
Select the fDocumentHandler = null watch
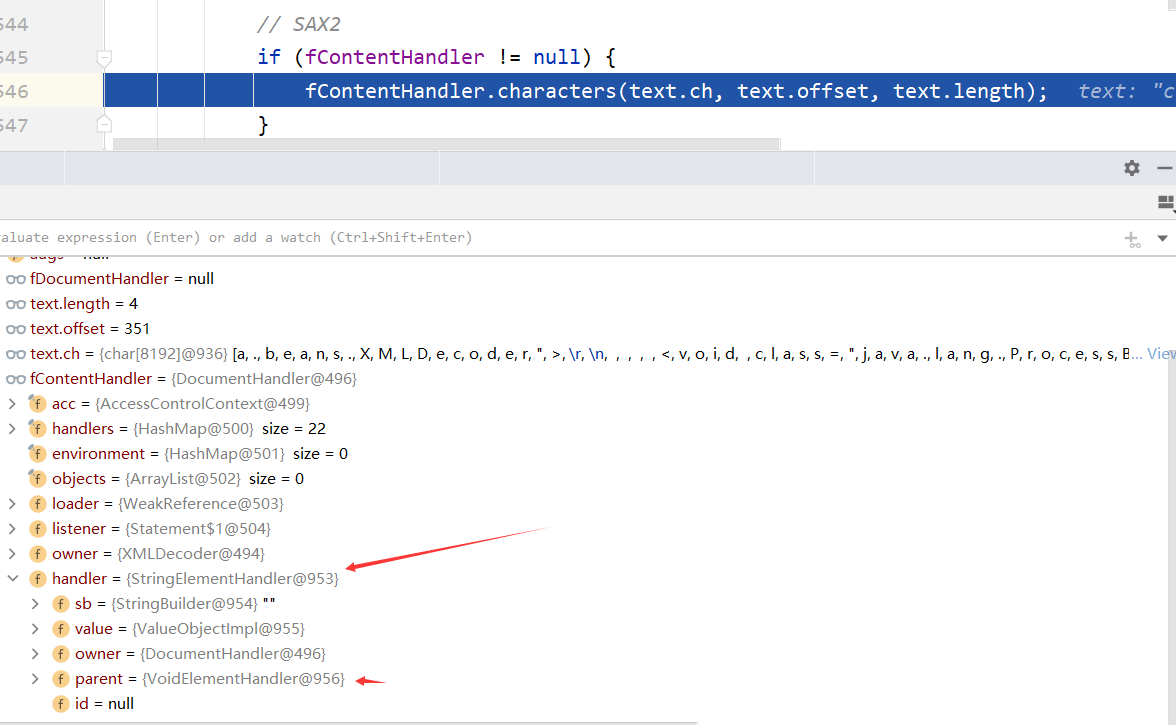coord(122,279)
